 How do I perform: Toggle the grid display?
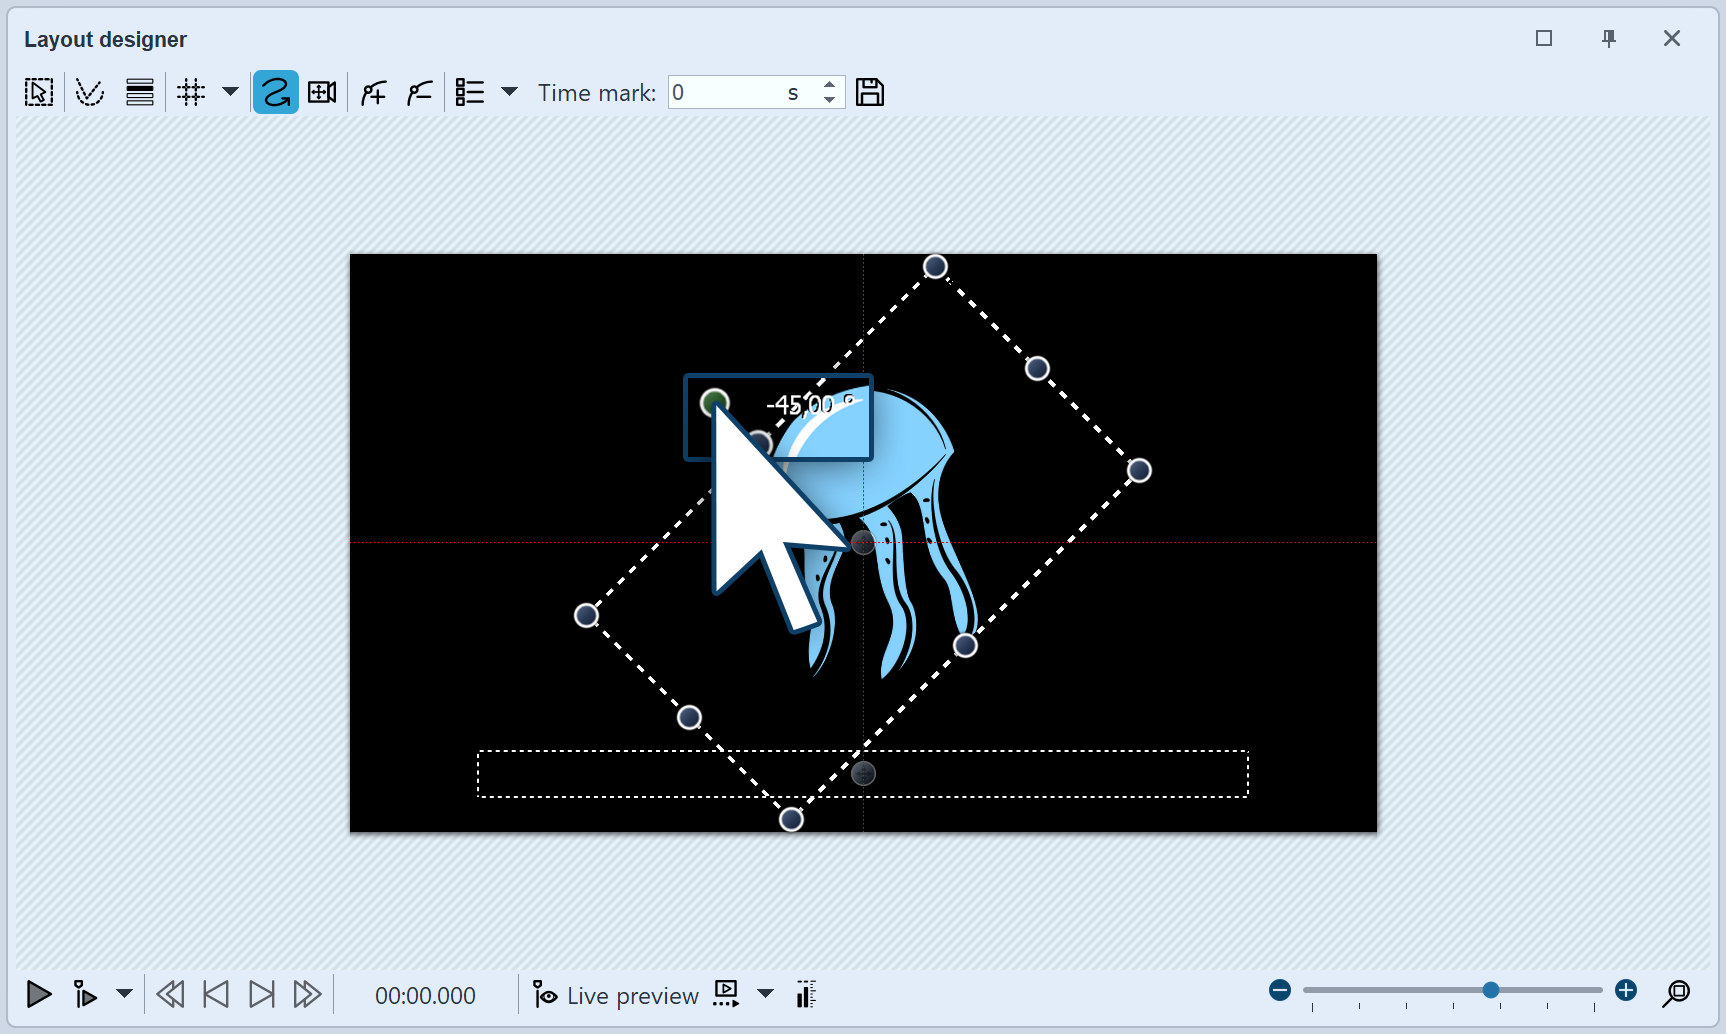coord(190,91)
